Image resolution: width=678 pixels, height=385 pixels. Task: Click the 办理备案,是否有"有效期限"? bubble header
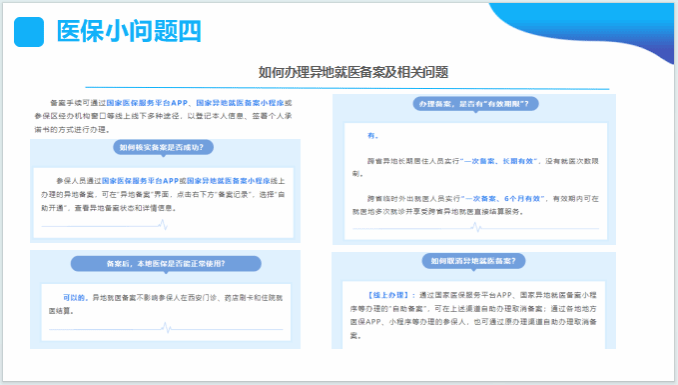(476, 104)
